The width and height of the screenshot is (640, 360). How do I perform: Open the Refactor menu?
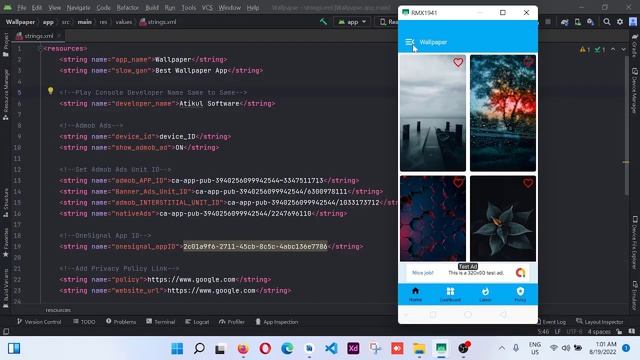127,7
